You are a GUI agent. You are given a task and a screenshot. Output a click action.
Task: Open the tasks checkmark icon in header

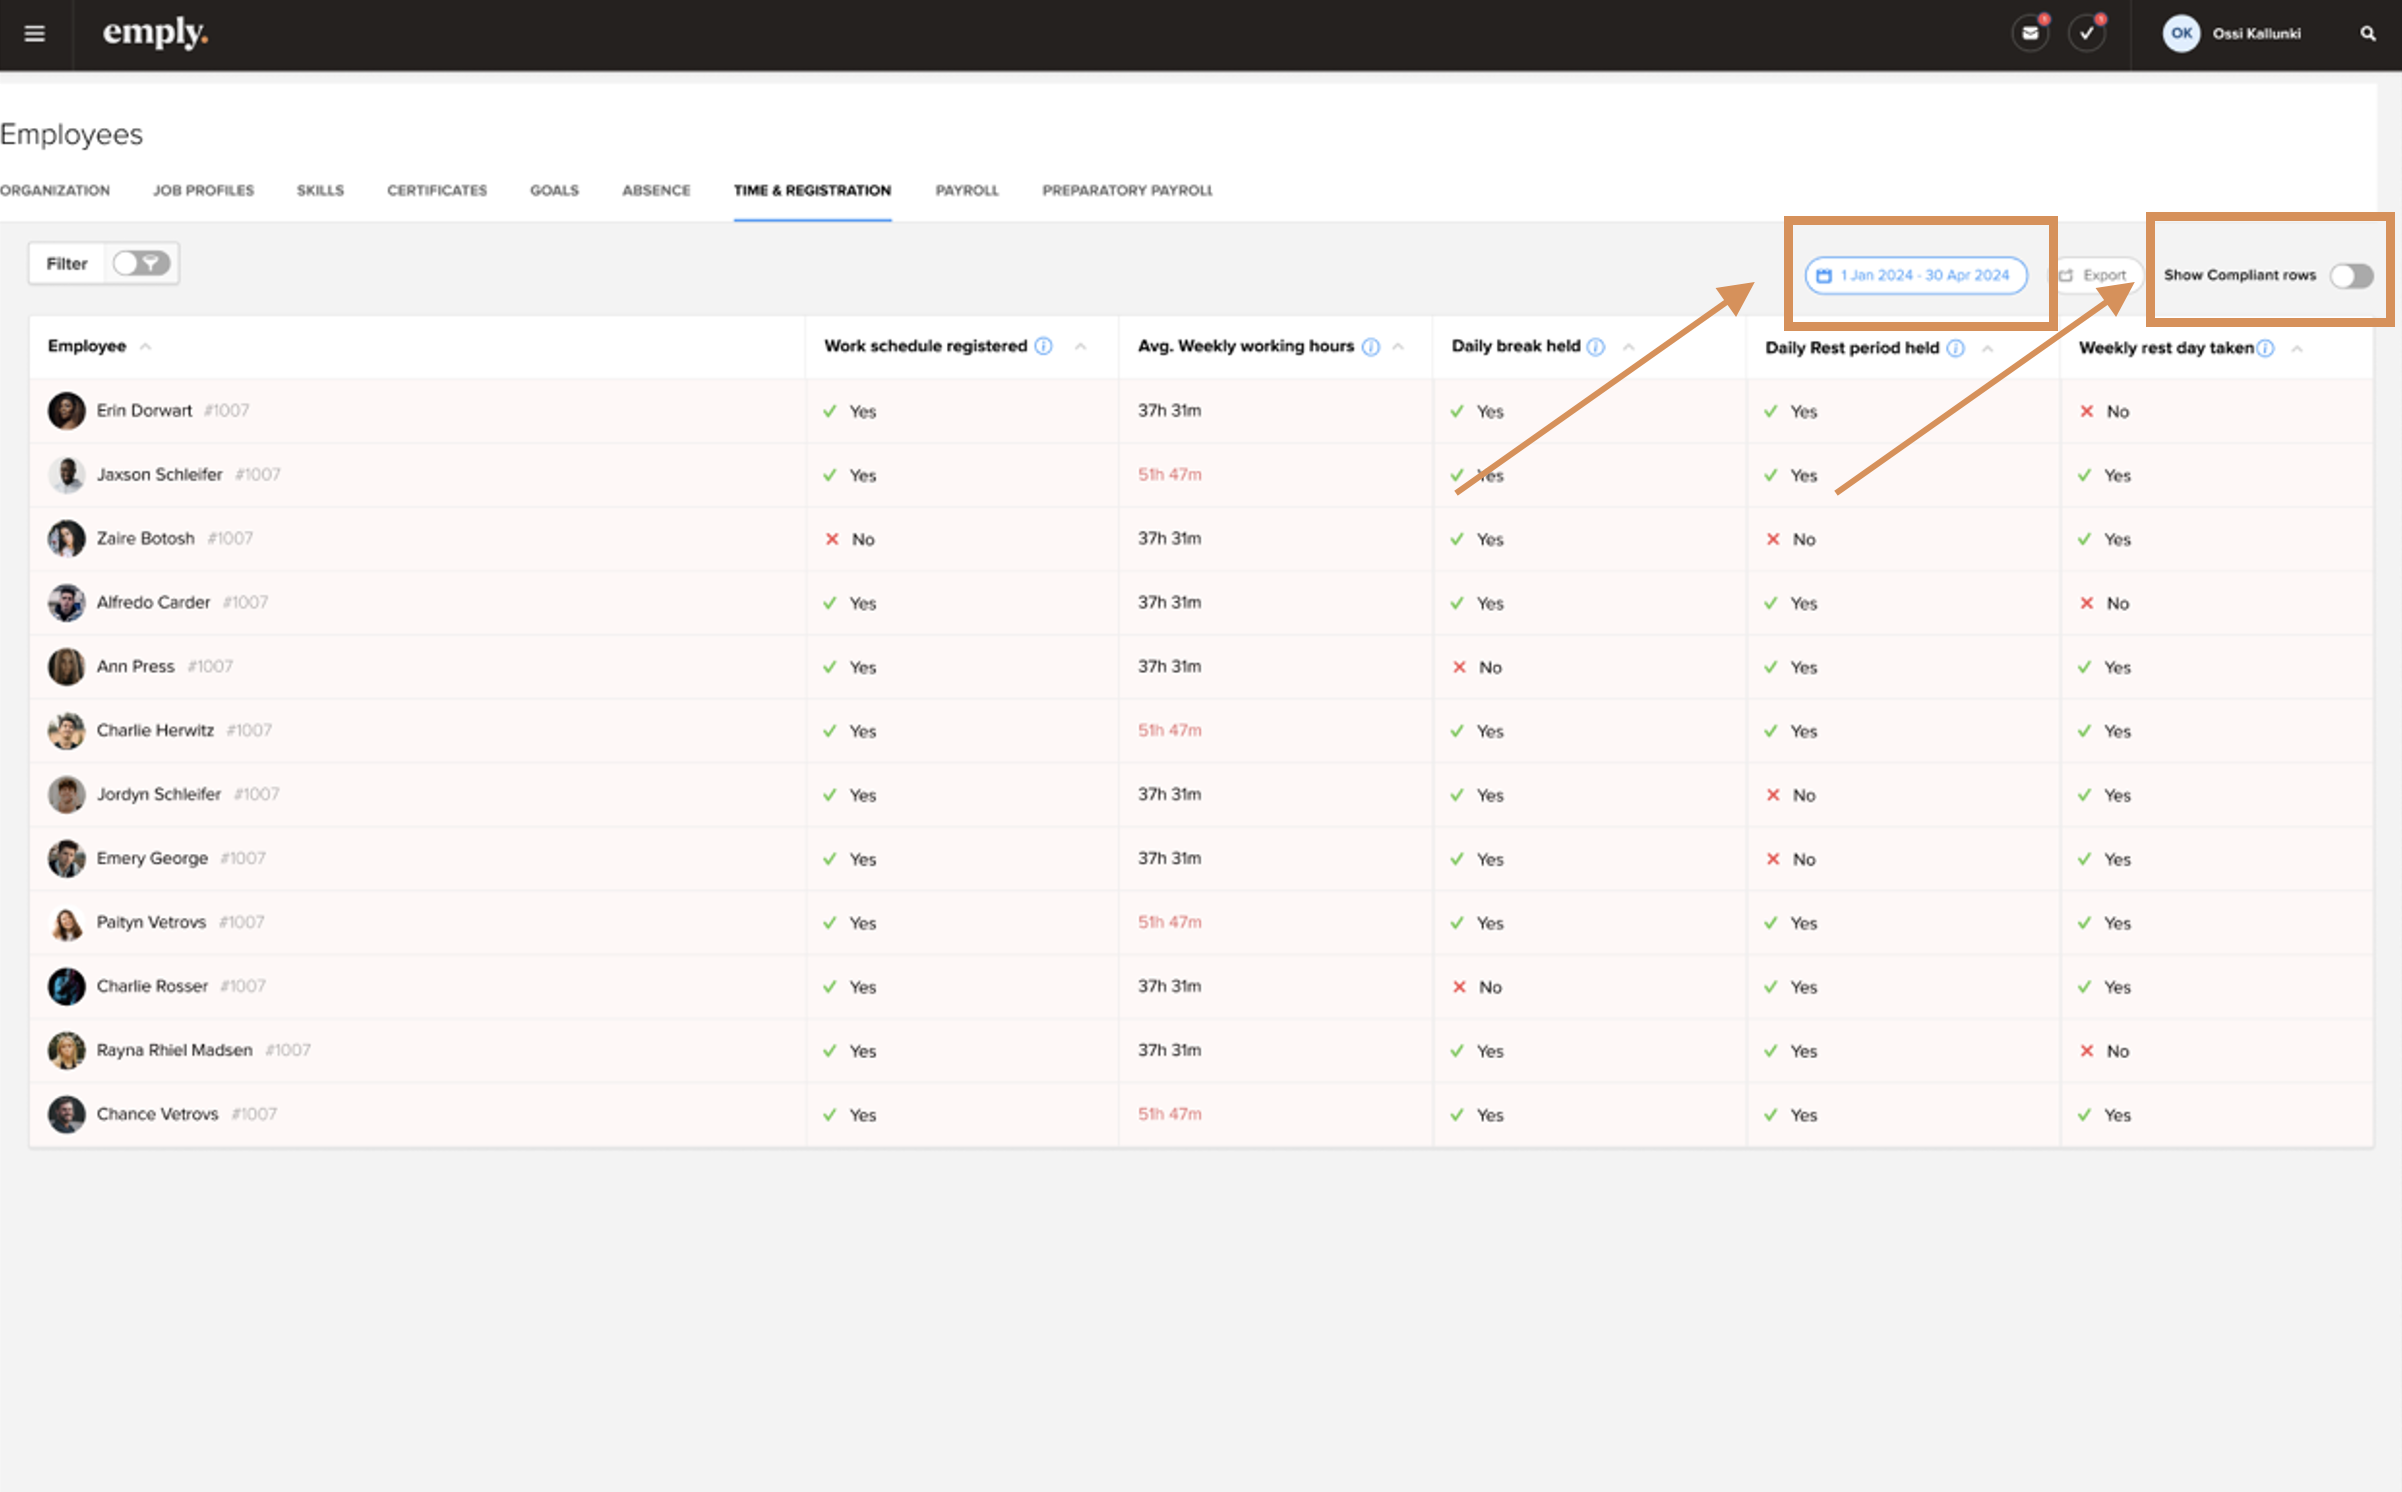2086,33
